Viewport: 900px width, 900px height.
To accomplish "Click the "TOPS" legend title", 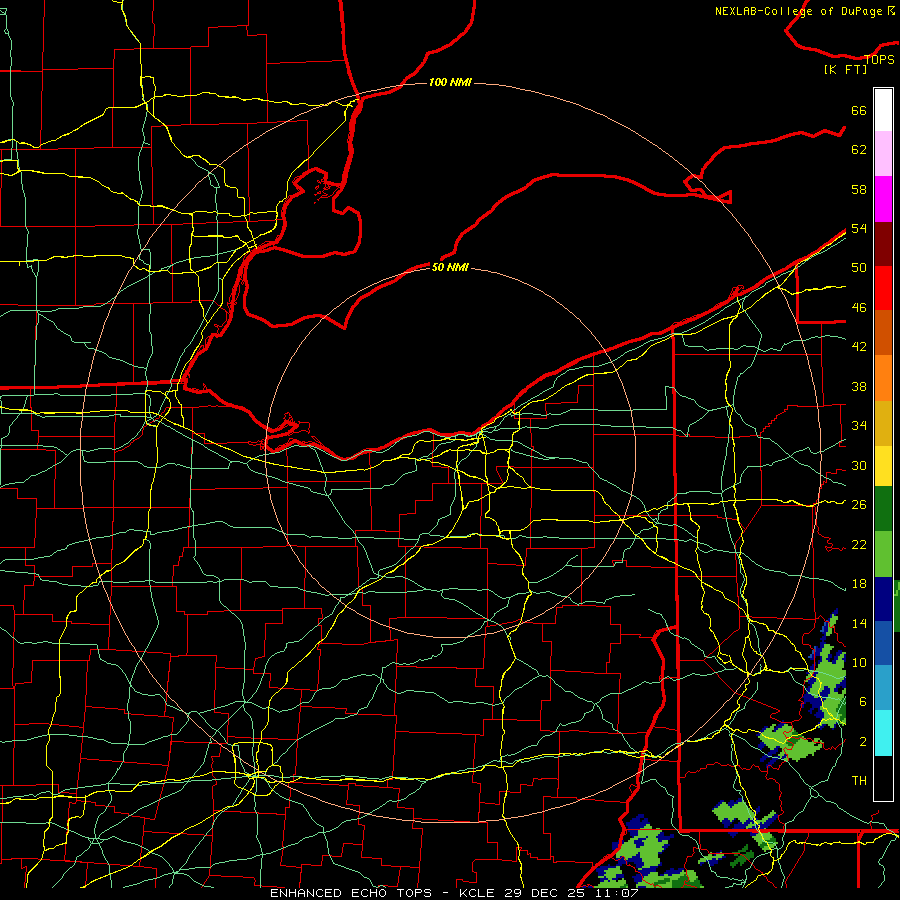I will coord(879,59).
